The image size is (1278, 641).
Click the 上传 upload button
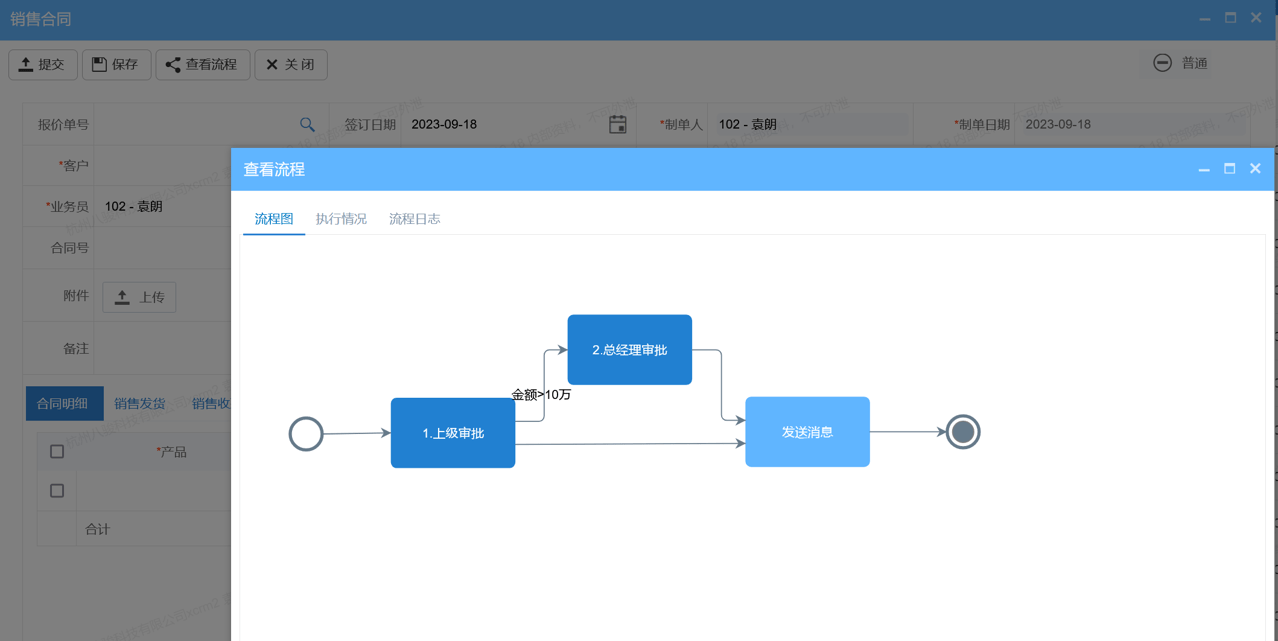click(139, 297)
